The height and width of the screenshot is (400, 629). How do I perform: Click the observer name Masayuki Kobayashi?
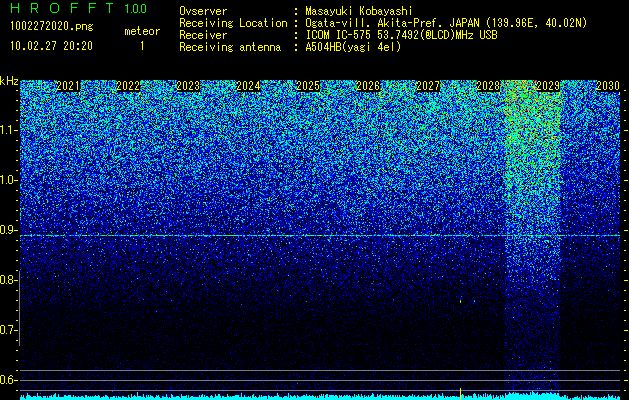(358, 11)
